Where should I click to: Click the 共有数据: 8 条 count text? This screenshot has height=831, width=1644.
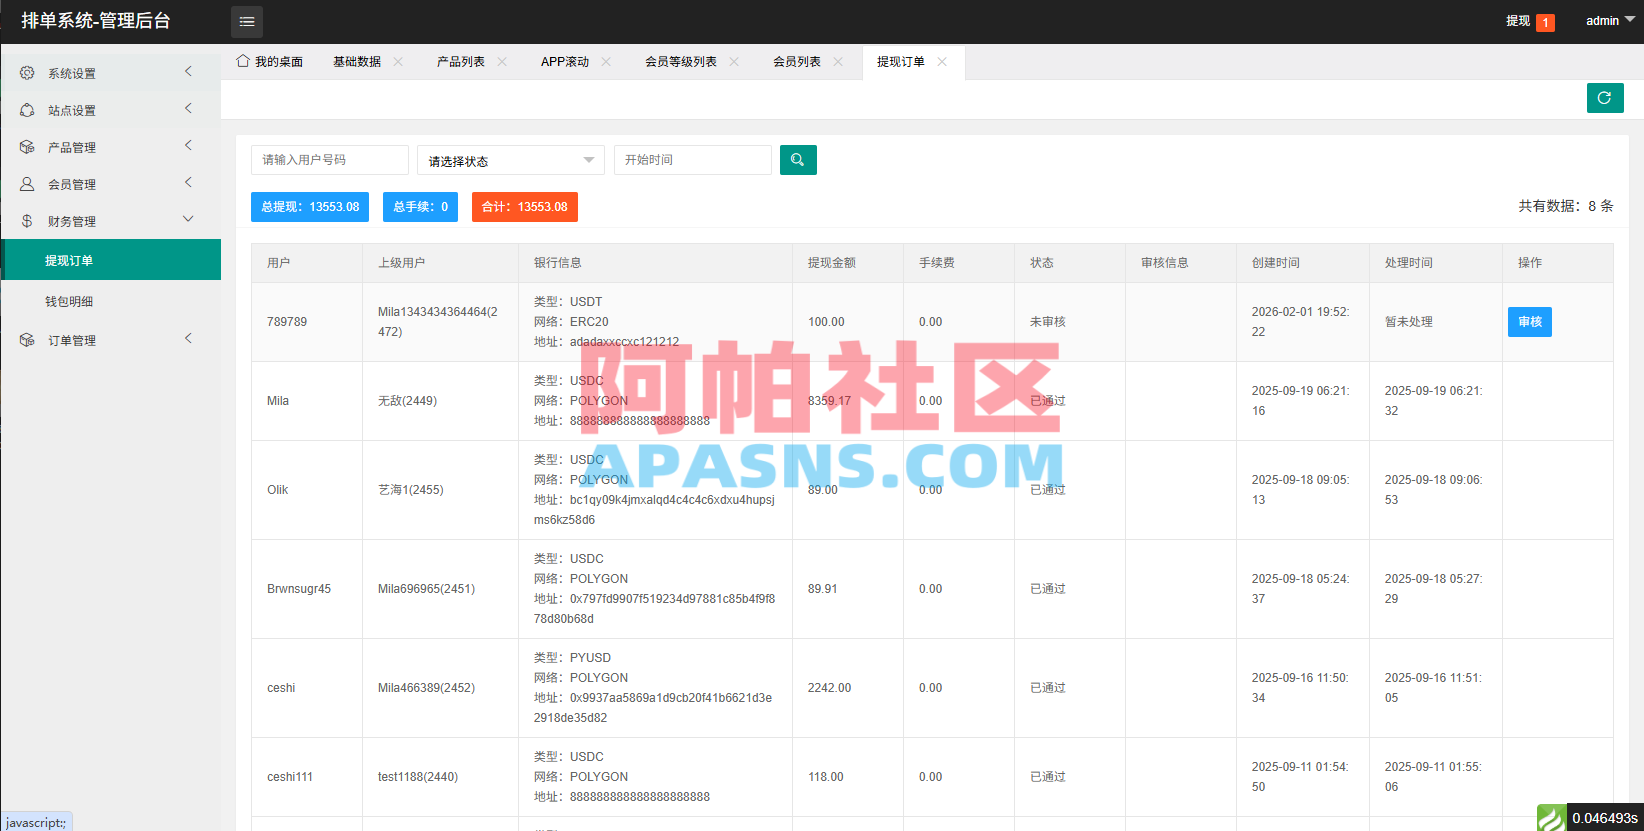point(1566,206)
